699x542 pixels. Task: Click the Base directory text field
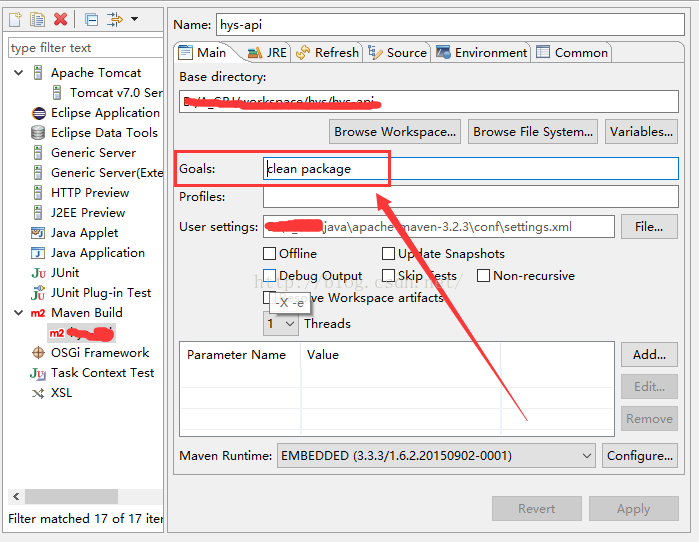pyautogui.click(x=429, y=101)
